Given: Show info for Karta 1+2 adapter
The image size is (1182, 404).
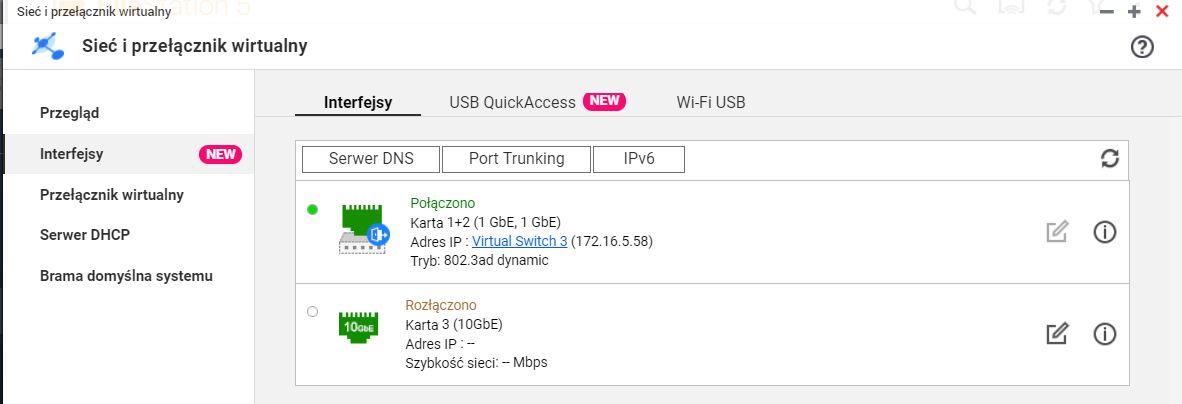Looking at the screenshot, I should (x=1104, y=232).
